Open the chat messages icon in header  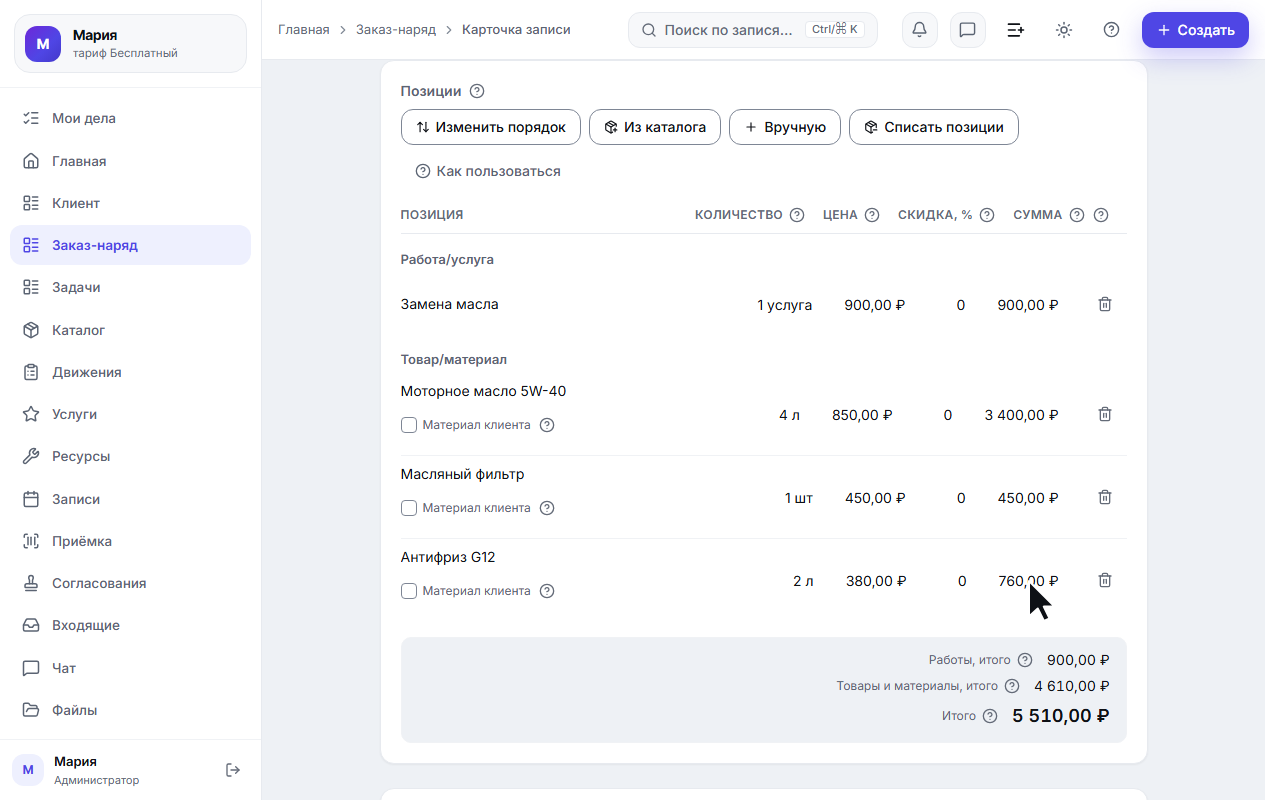coord(968,30)
